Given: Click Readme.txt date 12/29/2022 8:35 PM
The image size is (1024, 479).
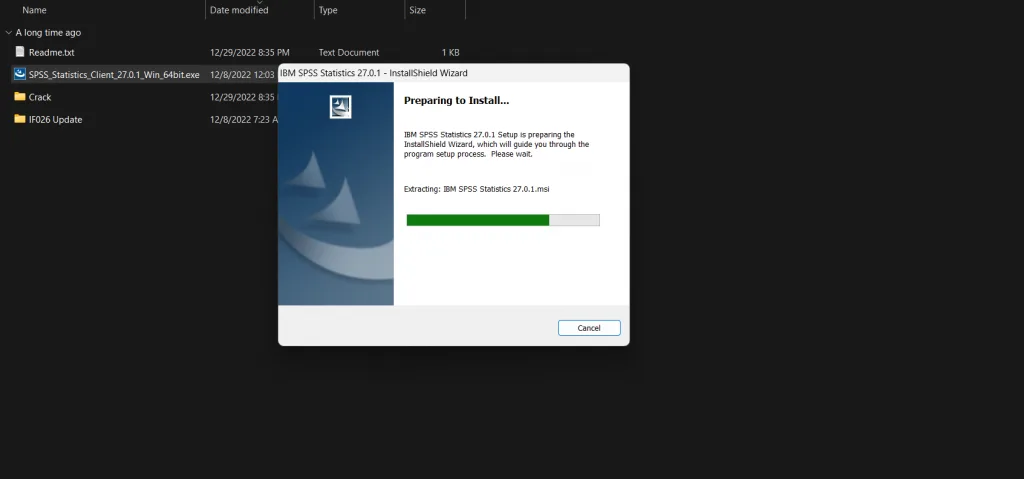Looking at the screenshot, I should pos(249,52).
